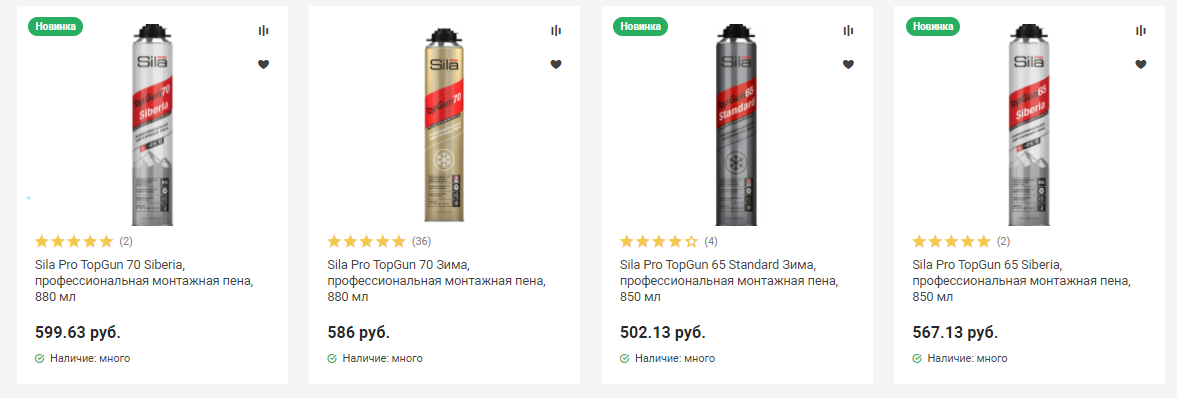1177x398 pixels.
Task: Heart the TopGun 65 Standard Зима item
Action: [x=848, y=65]
